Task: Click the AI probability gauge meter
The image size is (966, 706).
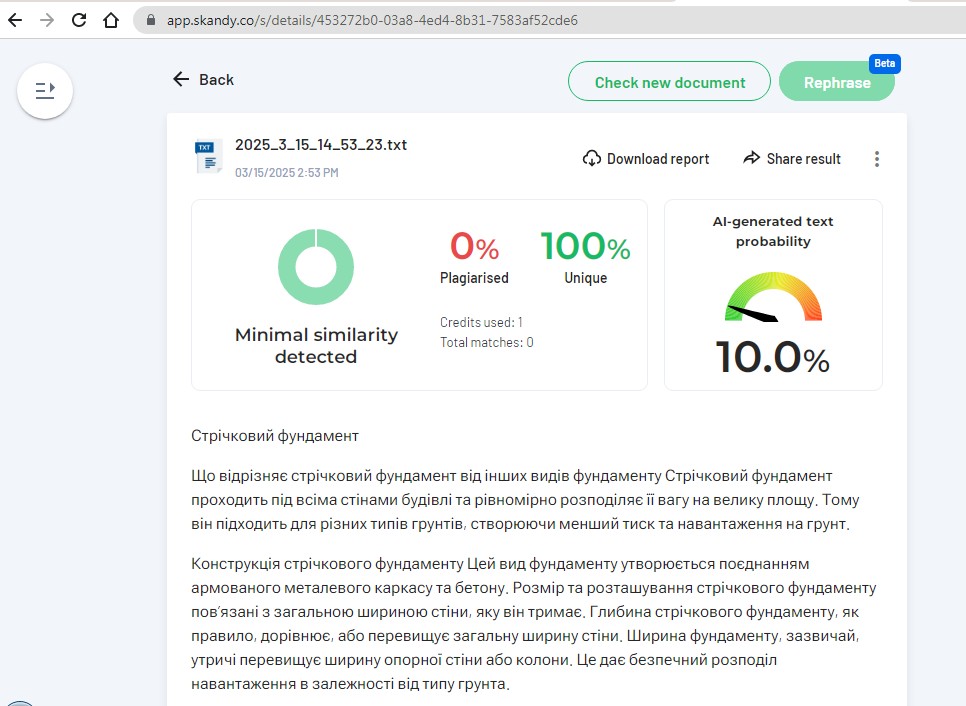Action: click(x=773, y=297)
